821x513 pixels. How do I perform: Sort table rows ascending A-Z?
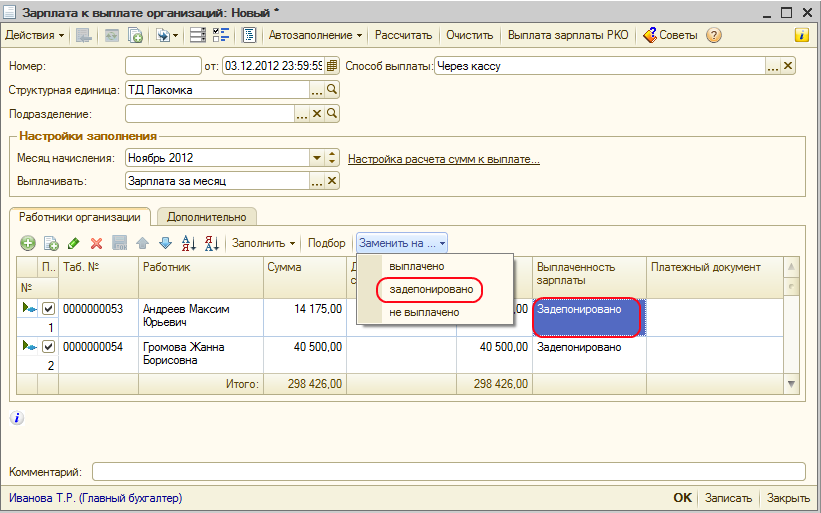(x=188, y=243)
